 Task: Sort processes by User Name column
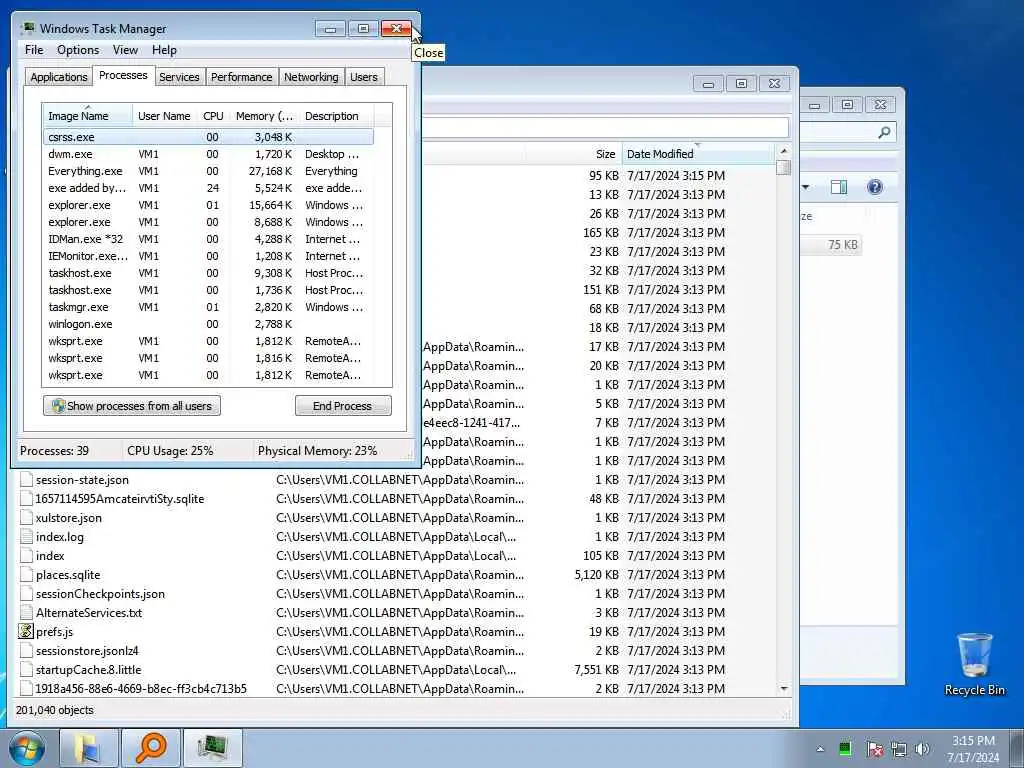pos(165,116)
